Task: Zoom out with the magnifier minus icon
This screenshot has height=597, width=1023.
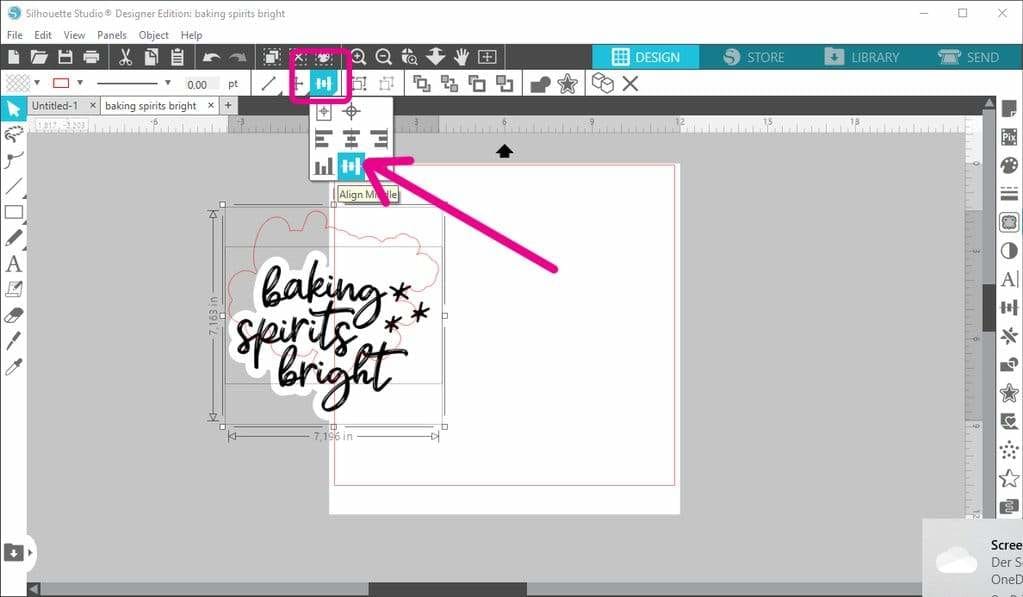Action: (x=384, y=57)
